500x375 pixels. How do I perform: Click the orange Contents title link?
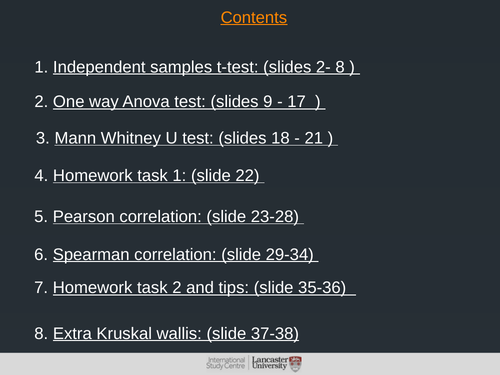[254, 18]
